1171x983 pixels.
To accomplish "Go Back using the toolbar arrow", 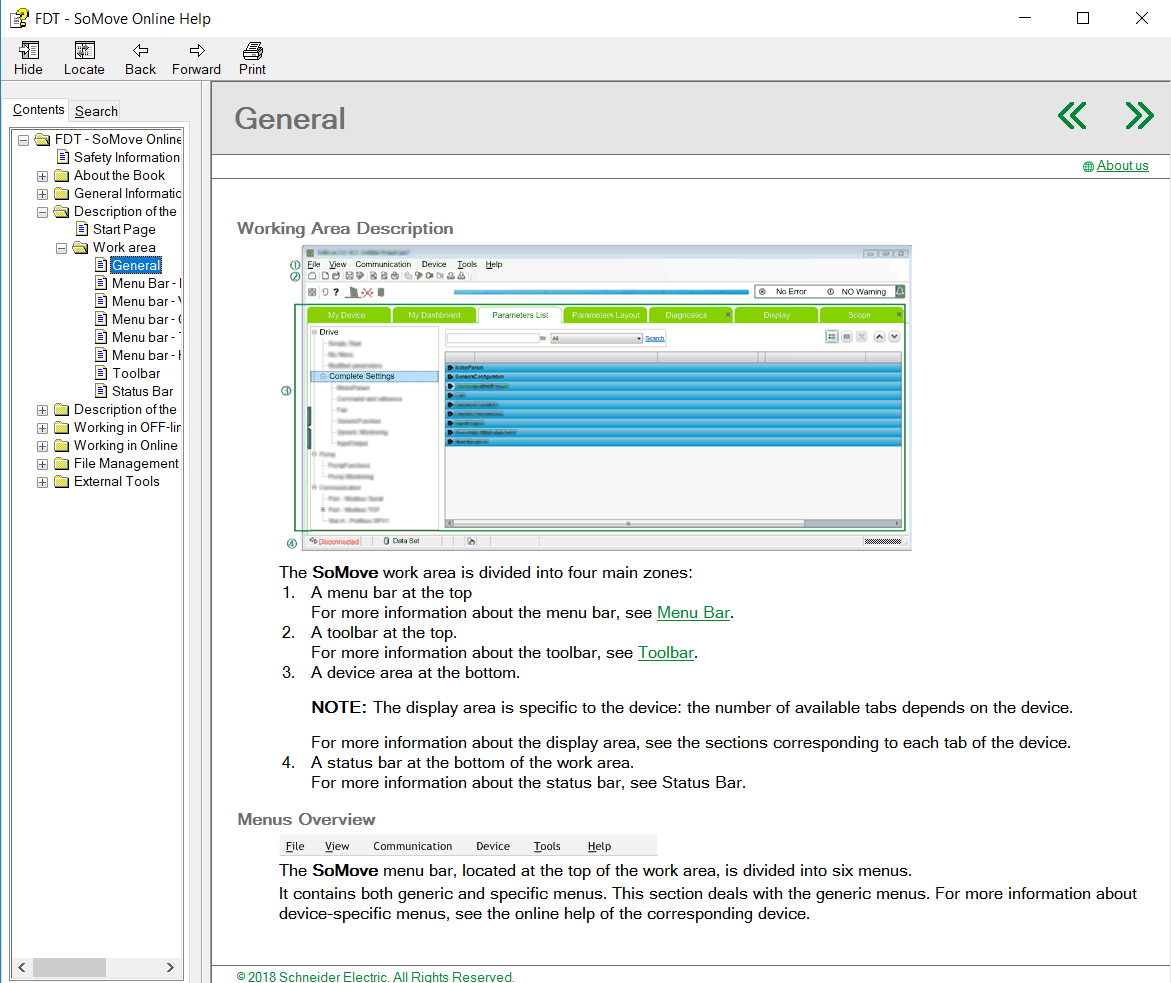I will (x=140, y=58).
